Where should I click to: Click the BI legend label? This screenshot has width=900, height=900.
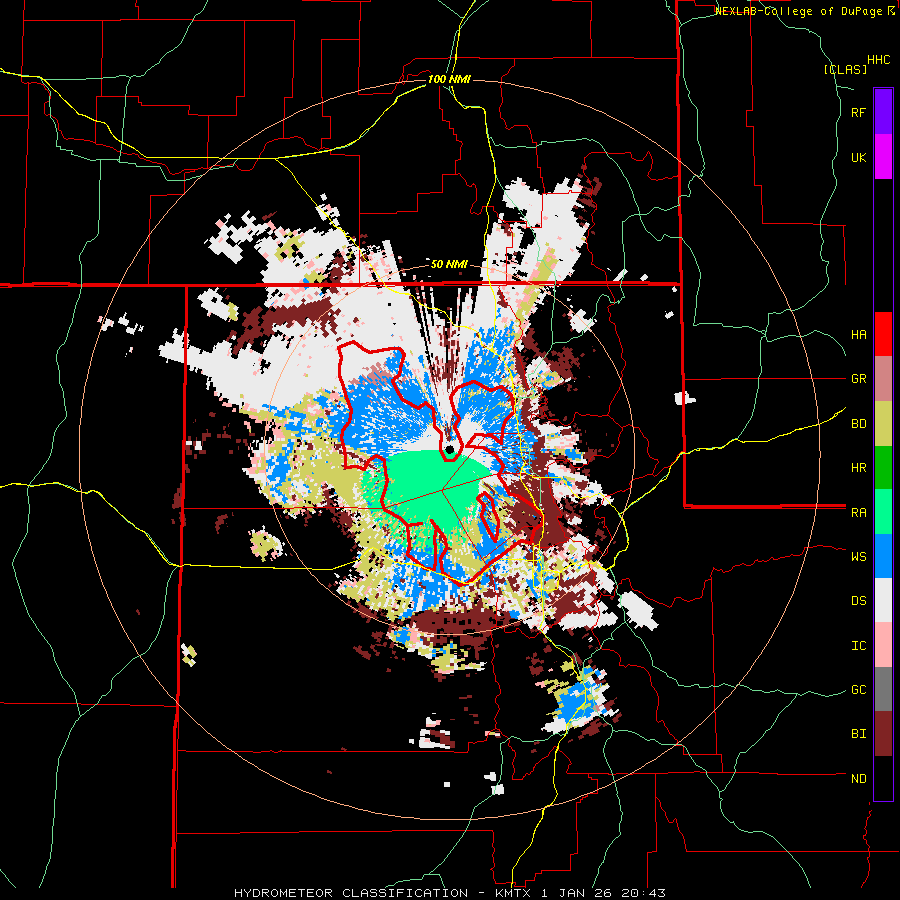(858, 734)
